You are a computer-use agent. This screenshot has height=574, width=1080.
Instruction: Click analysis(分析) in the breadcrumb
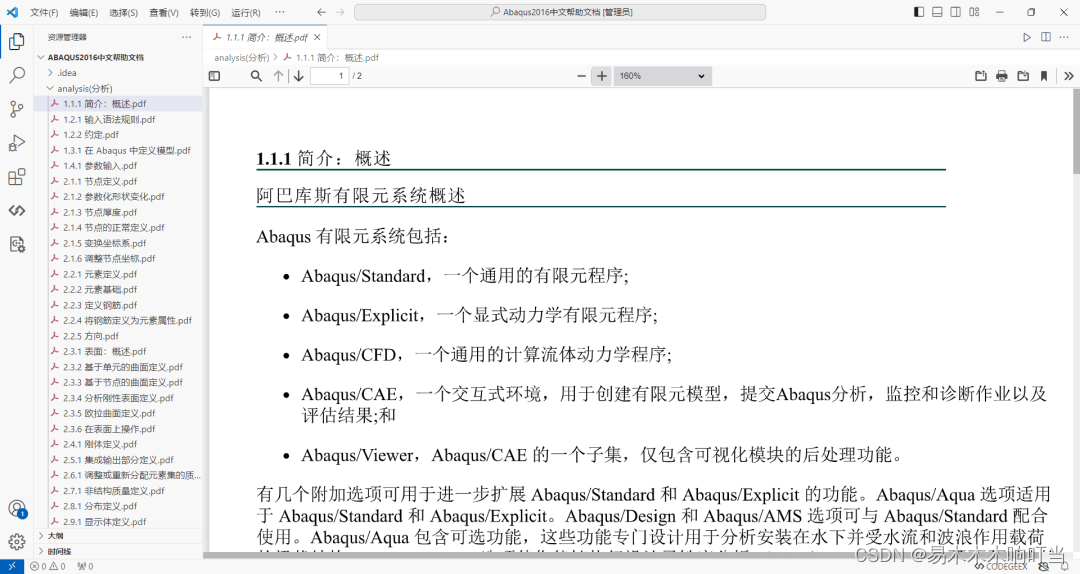click(x=241, y=58)
